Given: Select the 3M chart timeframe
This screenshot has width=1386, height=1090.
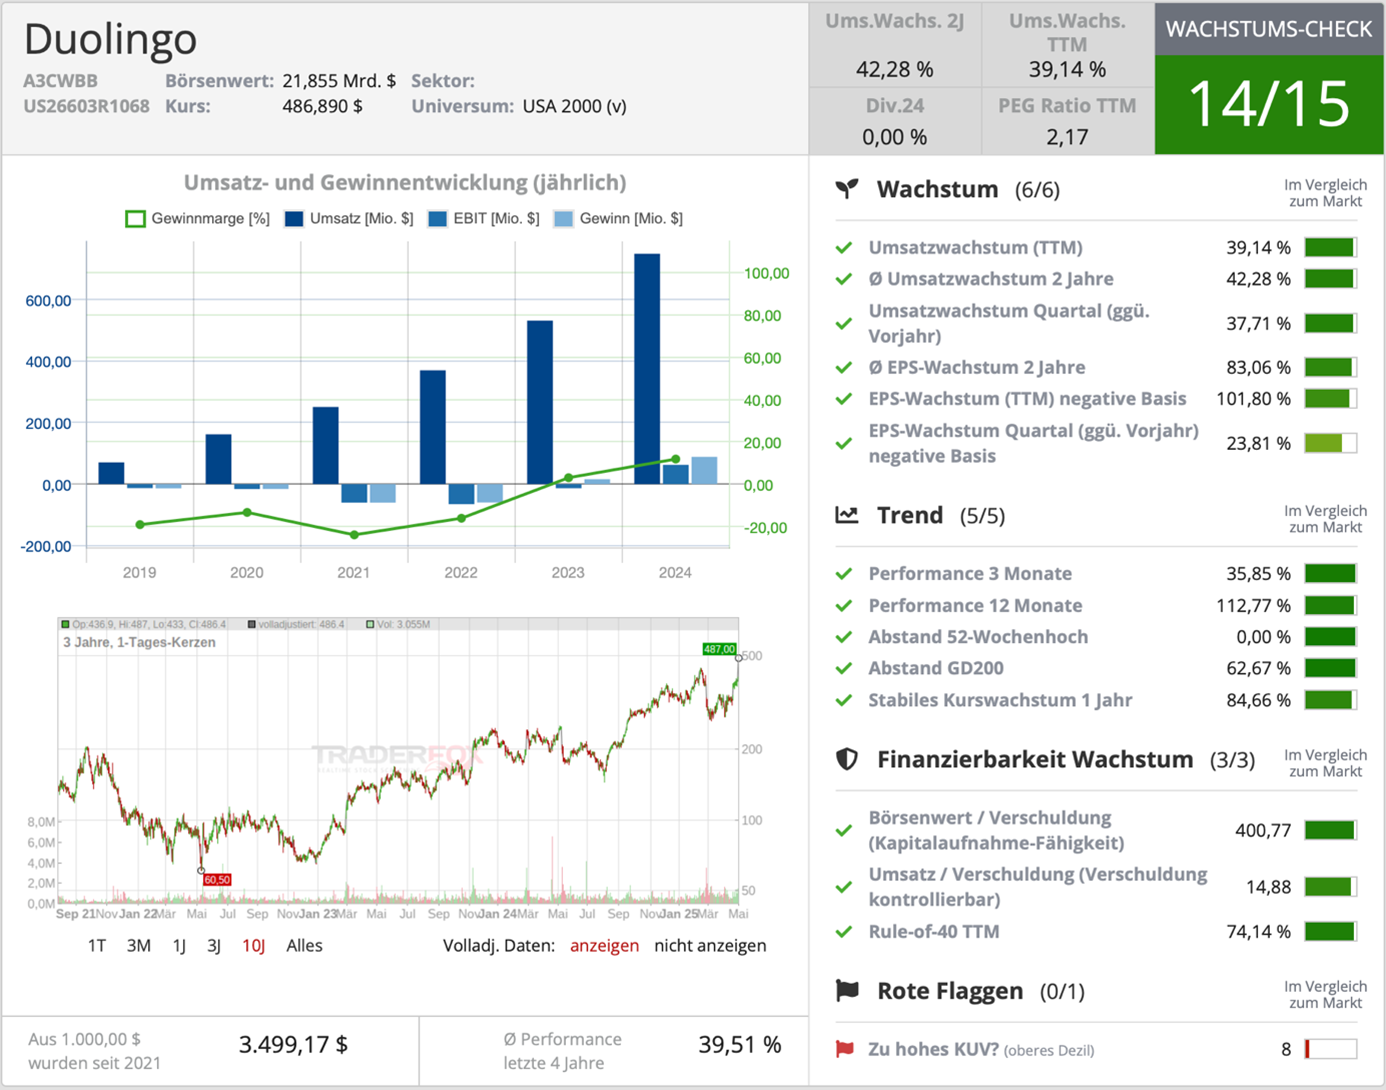Looking at the screenshot, I should [139, 945].
